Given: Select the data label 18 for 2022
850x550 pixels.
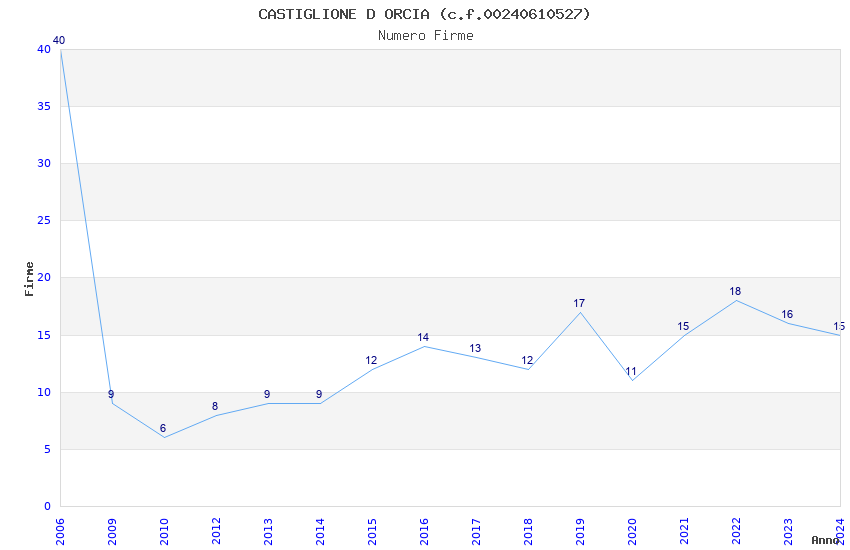Looking at the screenshot, I should [x=735, y=291].
